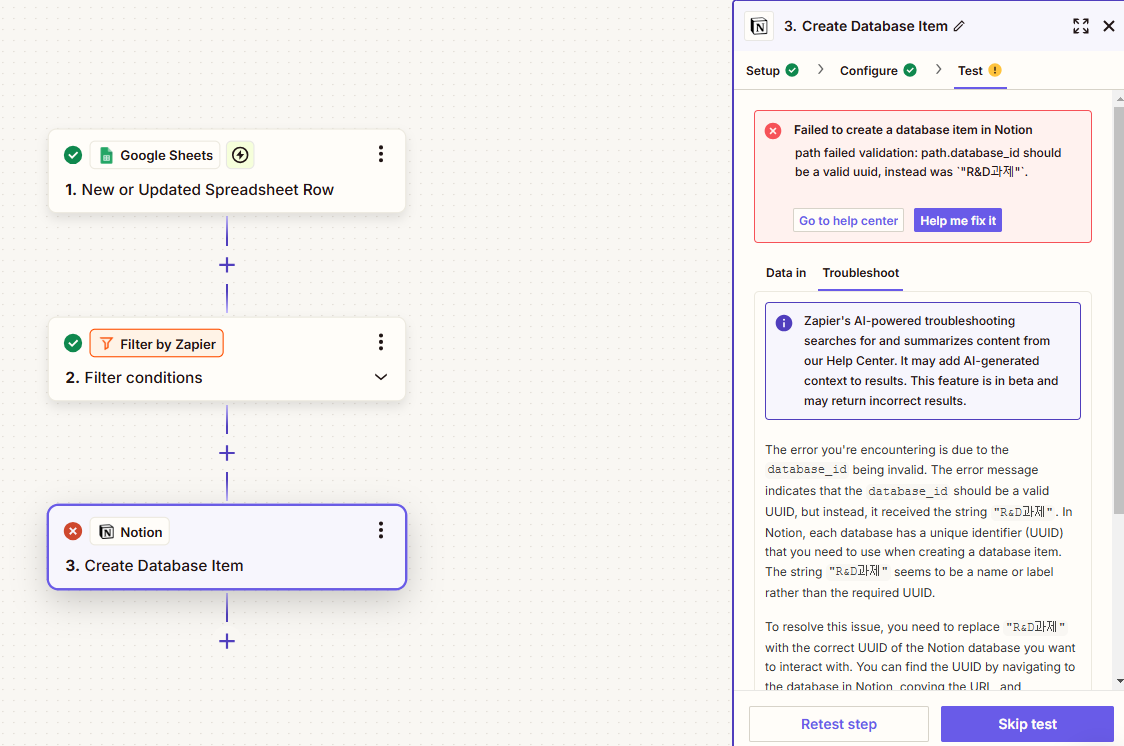Switch to the Configure tab
The image size is (1124, 746).
pyautogui.click(x=878, y=70)
